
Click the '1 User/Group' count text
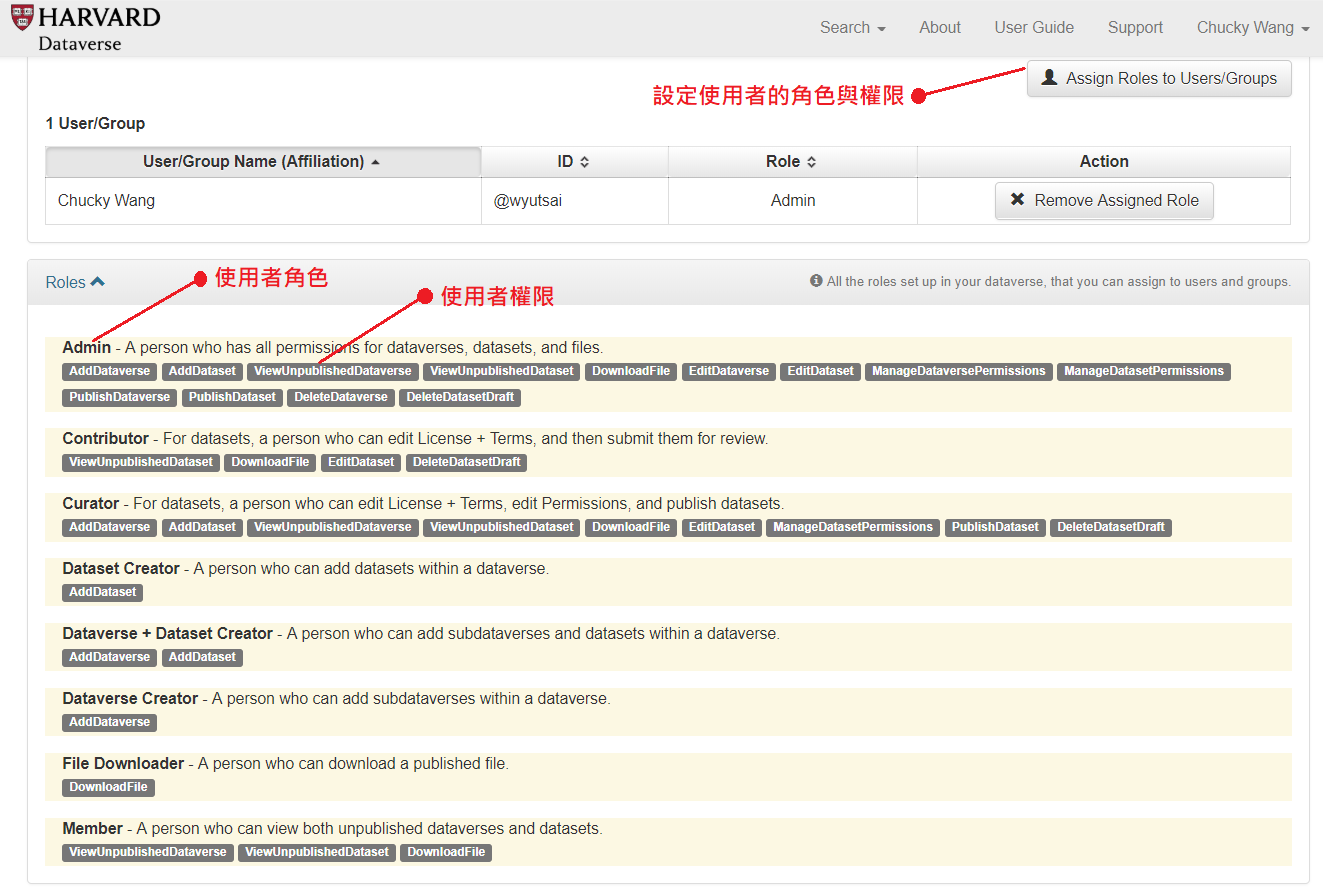95,124
